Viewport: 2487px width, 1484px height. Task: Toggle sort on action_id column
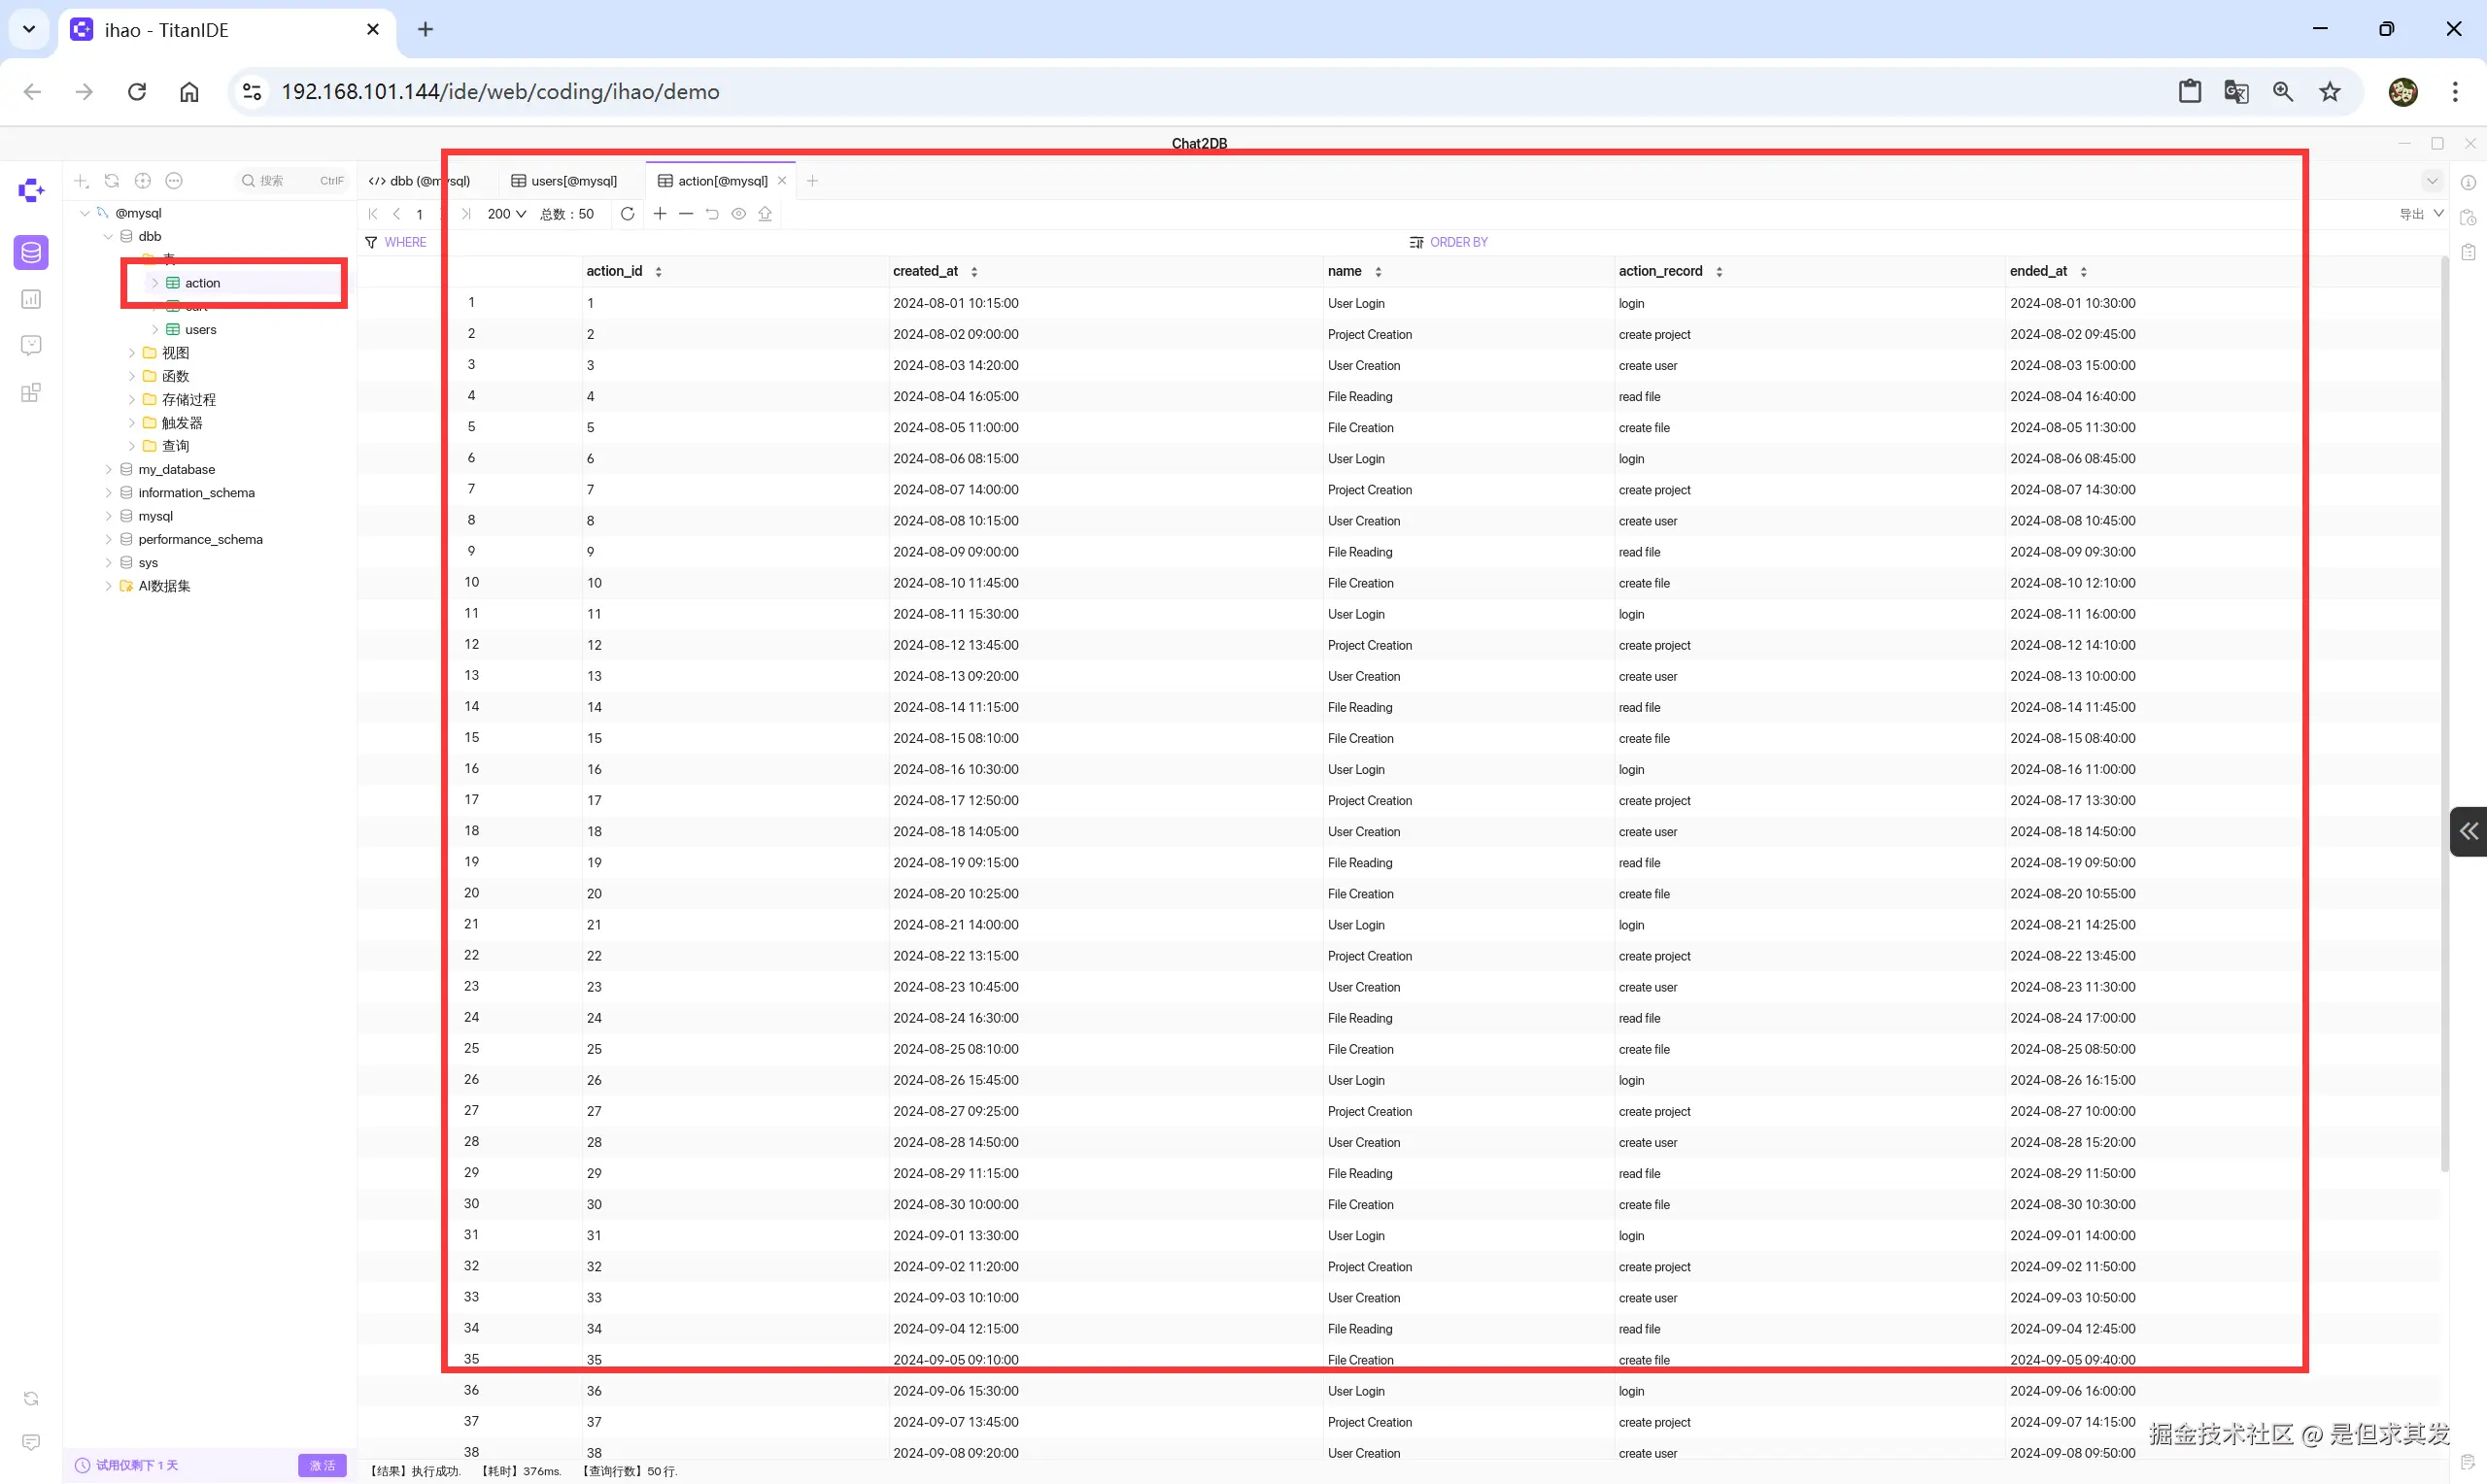point(658,272)
